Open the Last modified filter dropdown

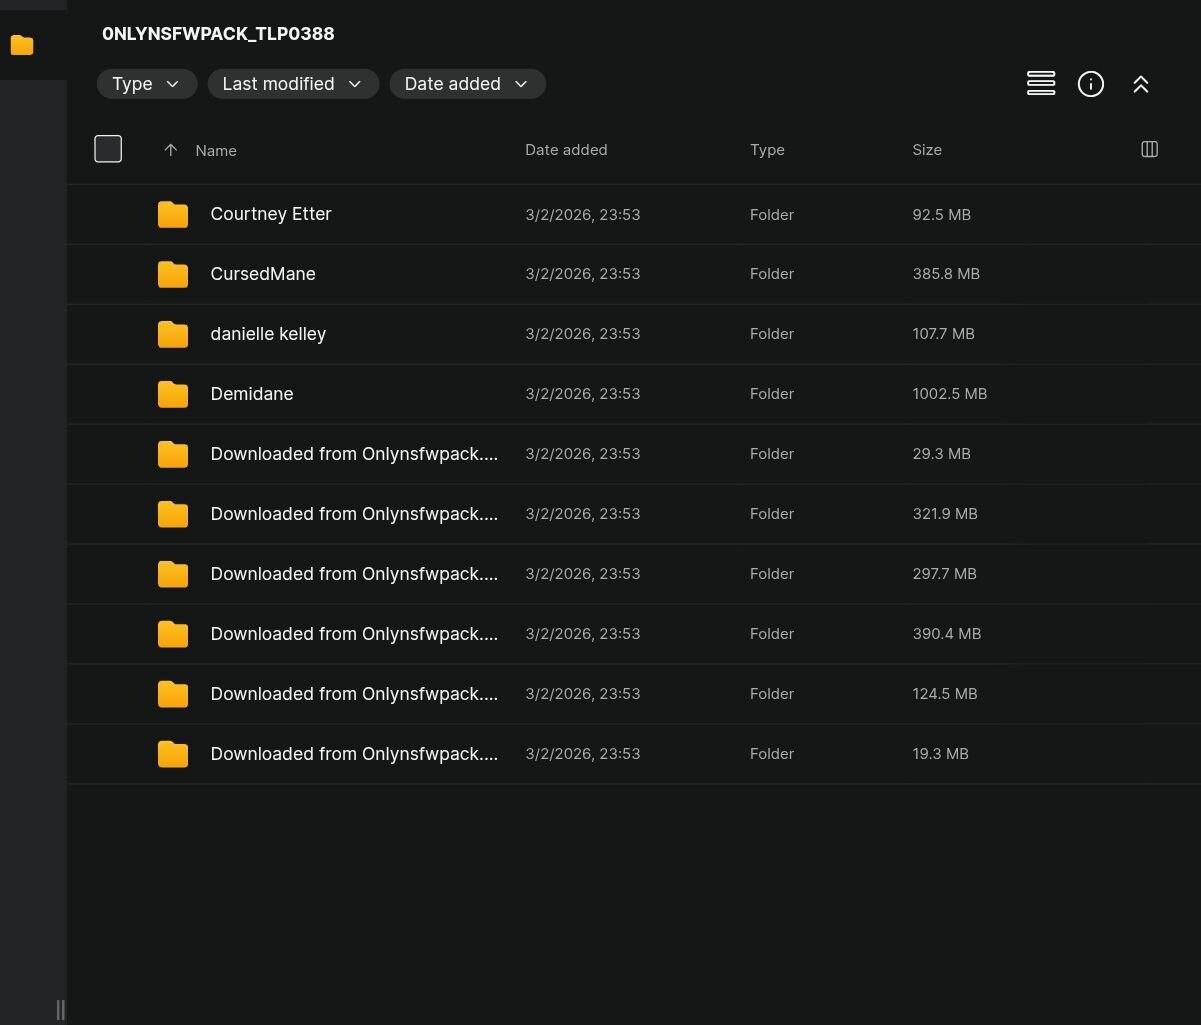(x=292, y=84)
